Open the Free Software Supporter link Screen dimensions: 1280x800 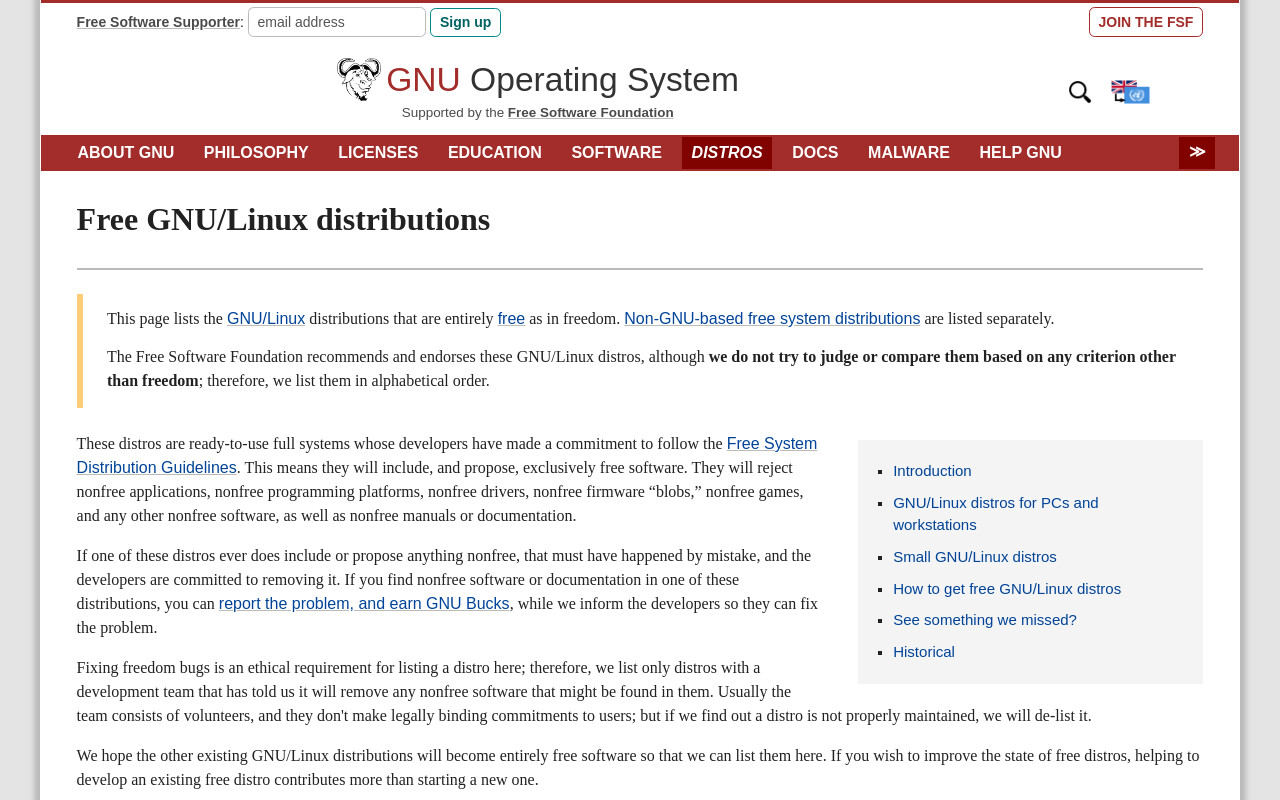[158, 22]
